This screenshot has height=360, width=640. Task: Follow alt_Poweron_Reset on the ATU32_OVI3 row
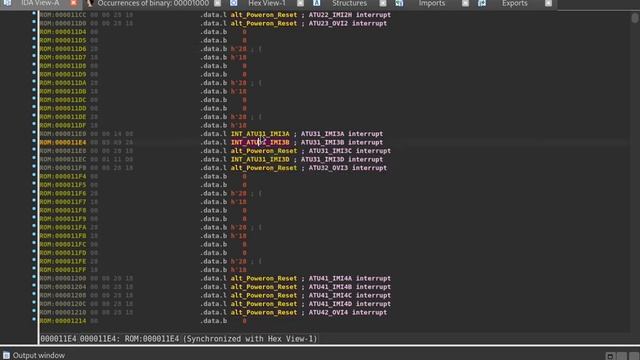pyautogui.click(x=264, y=168)
